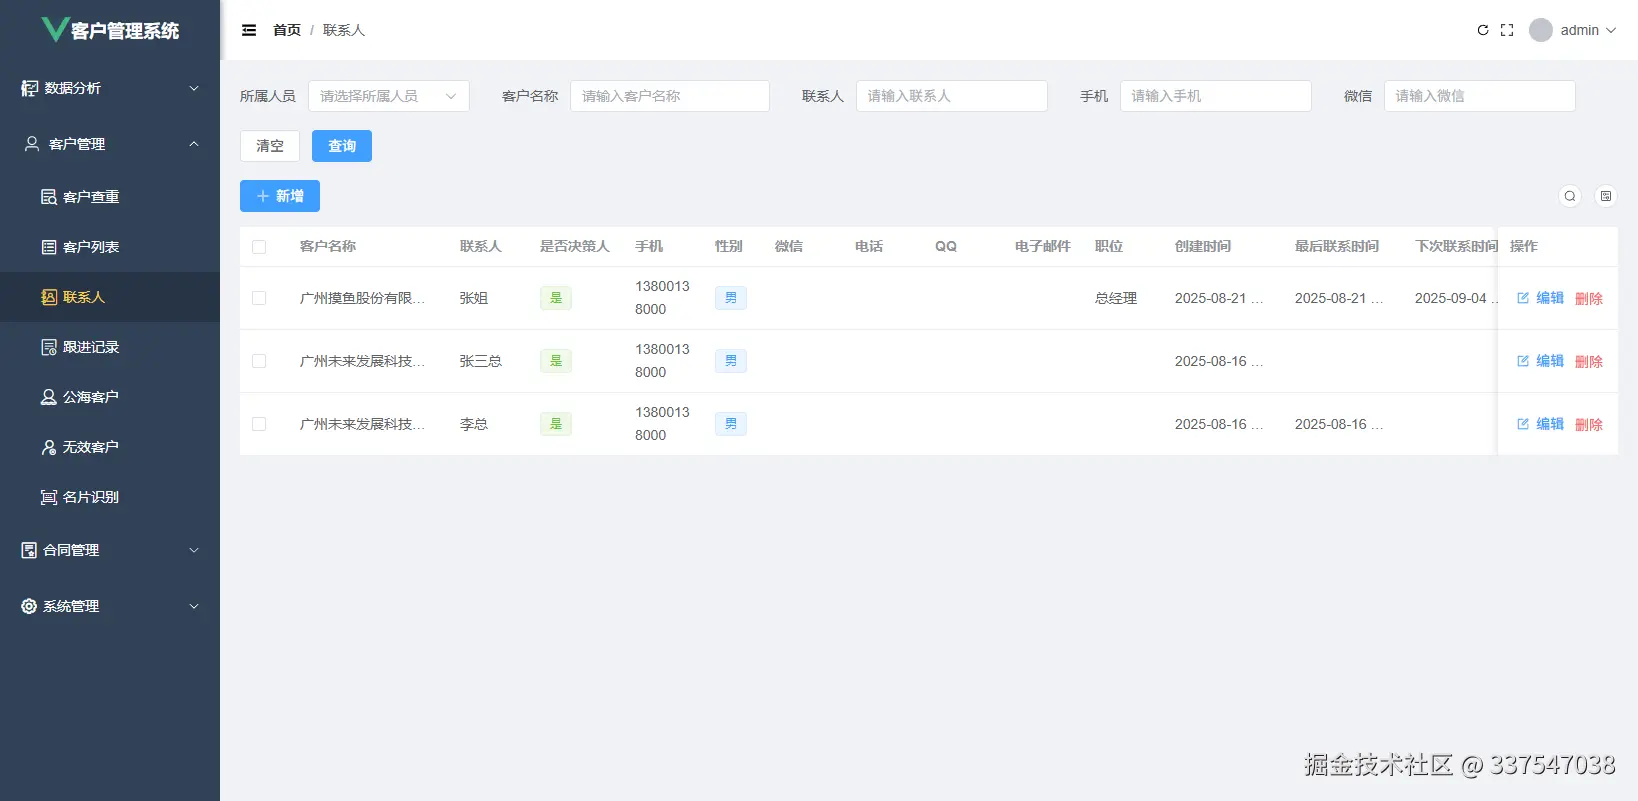Click 新增 to add a contact
The image size is (1638, 801).
point(280,196)
